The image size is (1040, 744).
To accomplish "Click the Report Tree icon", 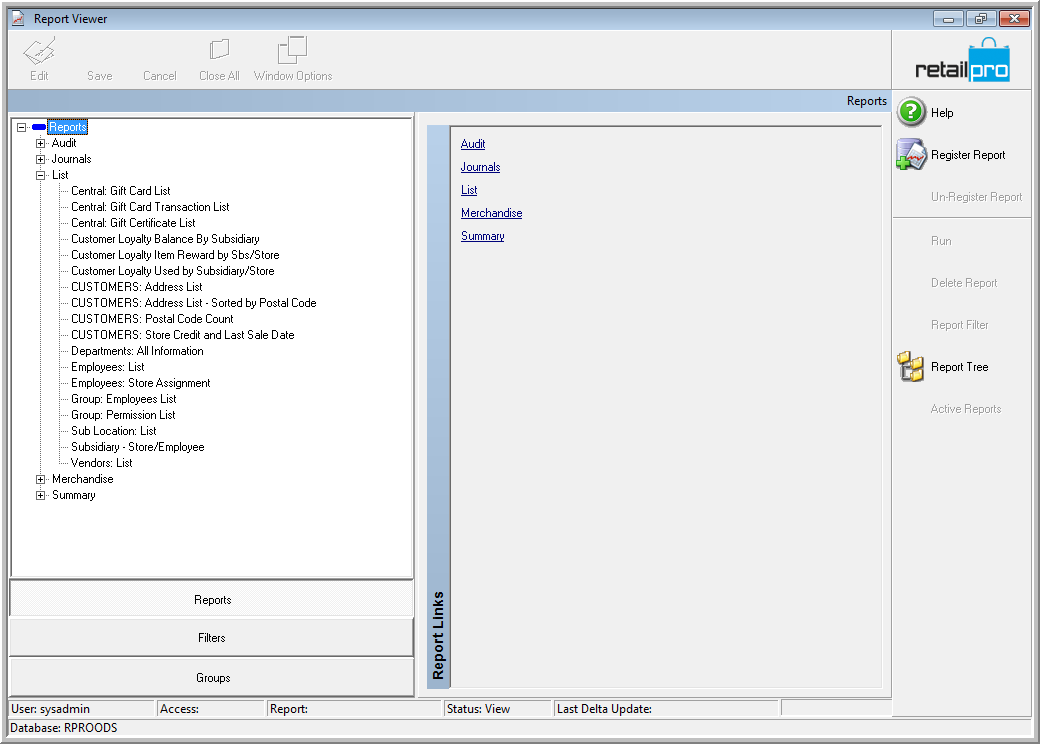I will click(911, 367).
